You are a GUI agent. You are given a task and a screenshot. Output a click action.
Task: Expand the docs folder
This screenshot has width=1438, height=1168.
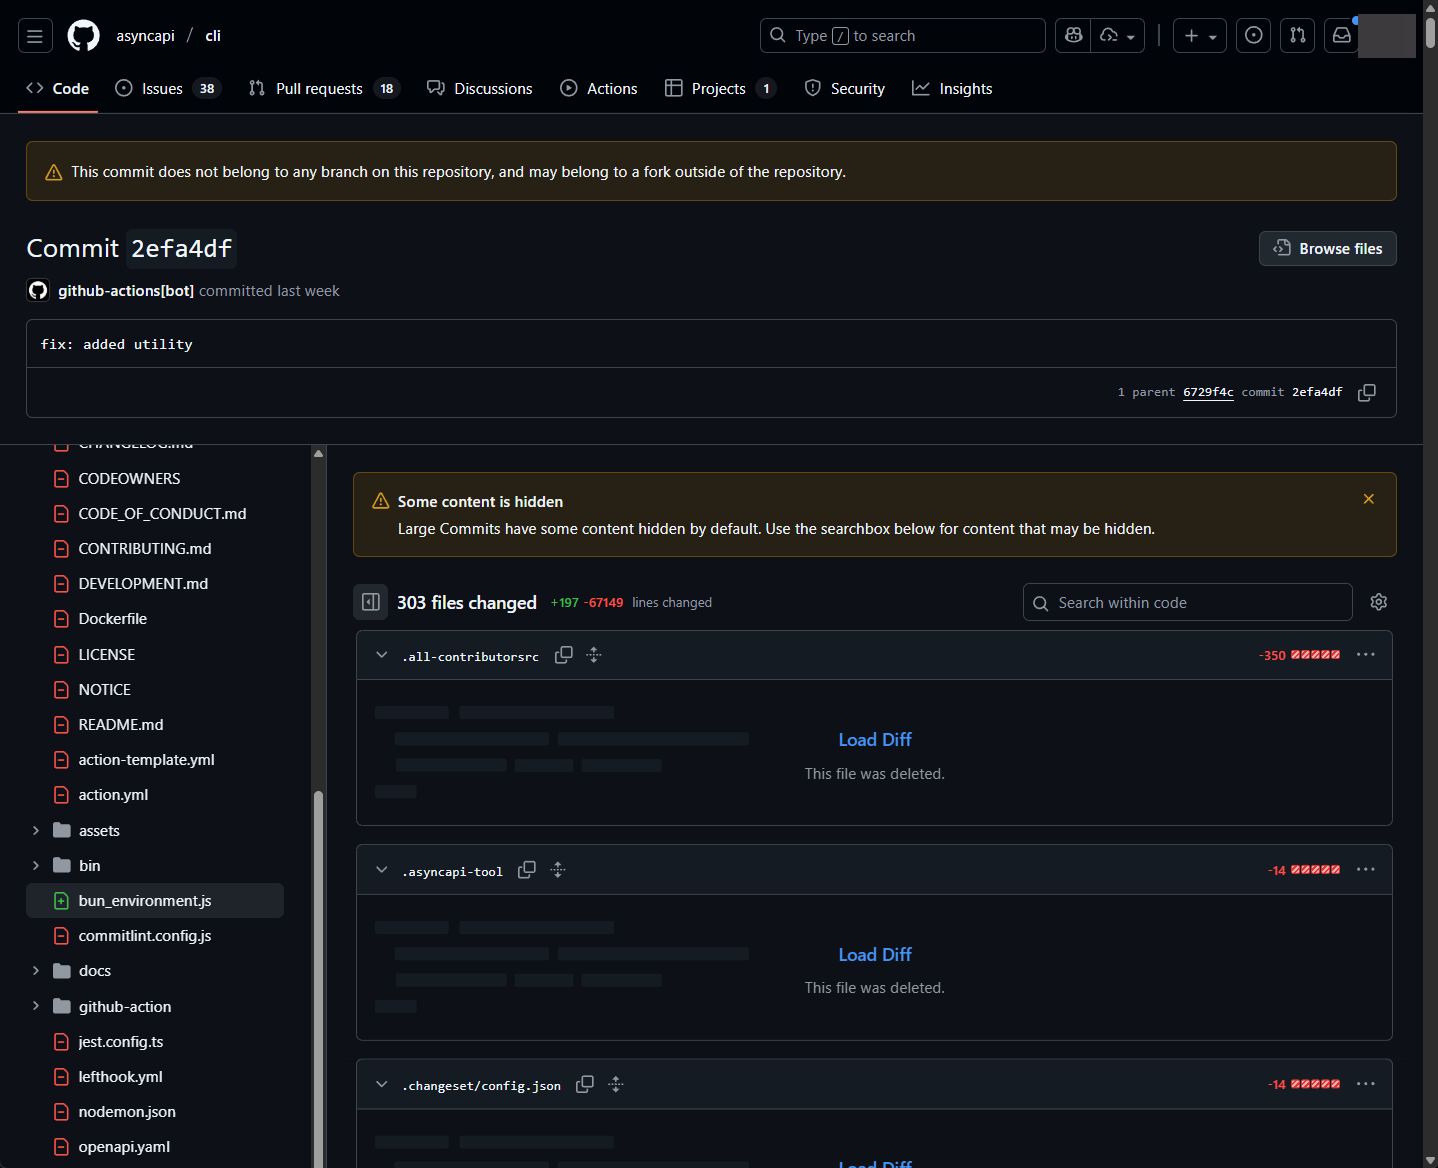(36, 971)
